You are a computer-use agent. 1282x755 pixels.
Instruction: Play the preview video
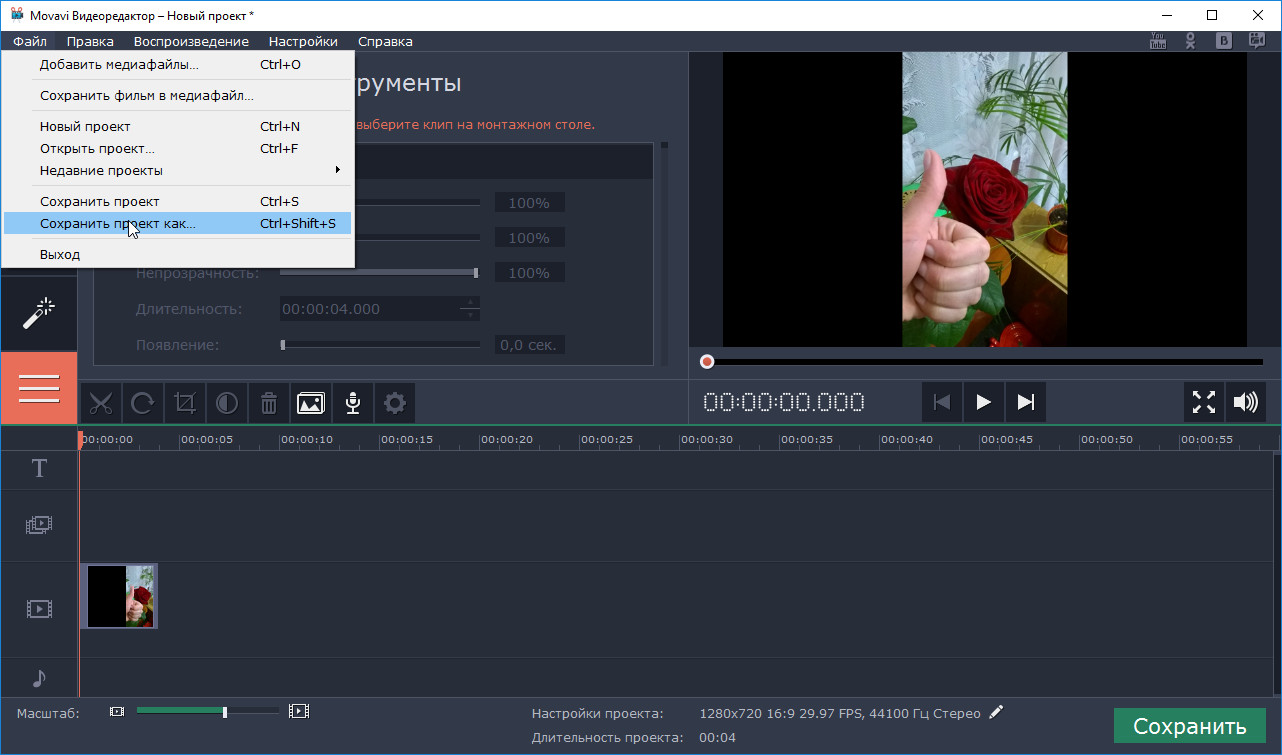click(983, 402)
